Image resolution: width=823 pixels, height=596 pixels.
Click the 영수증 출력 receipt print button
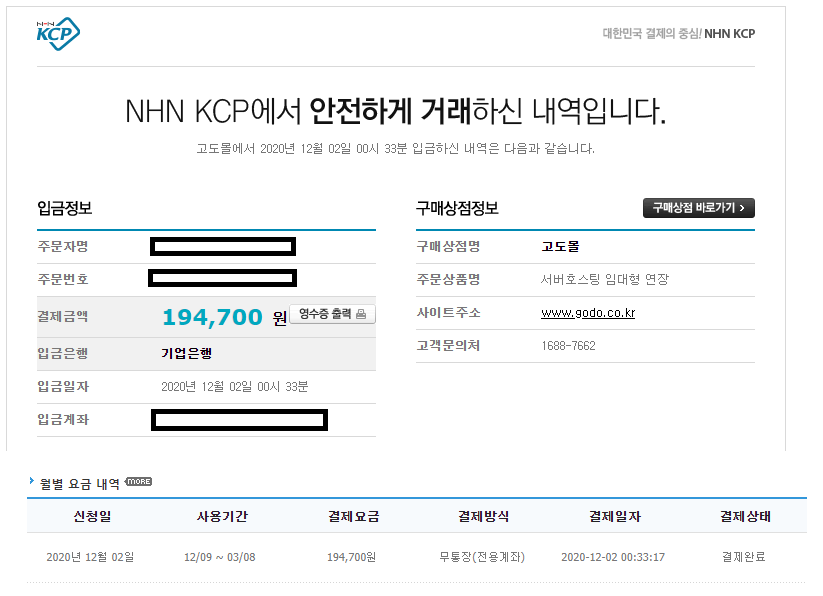coord(332,314)
